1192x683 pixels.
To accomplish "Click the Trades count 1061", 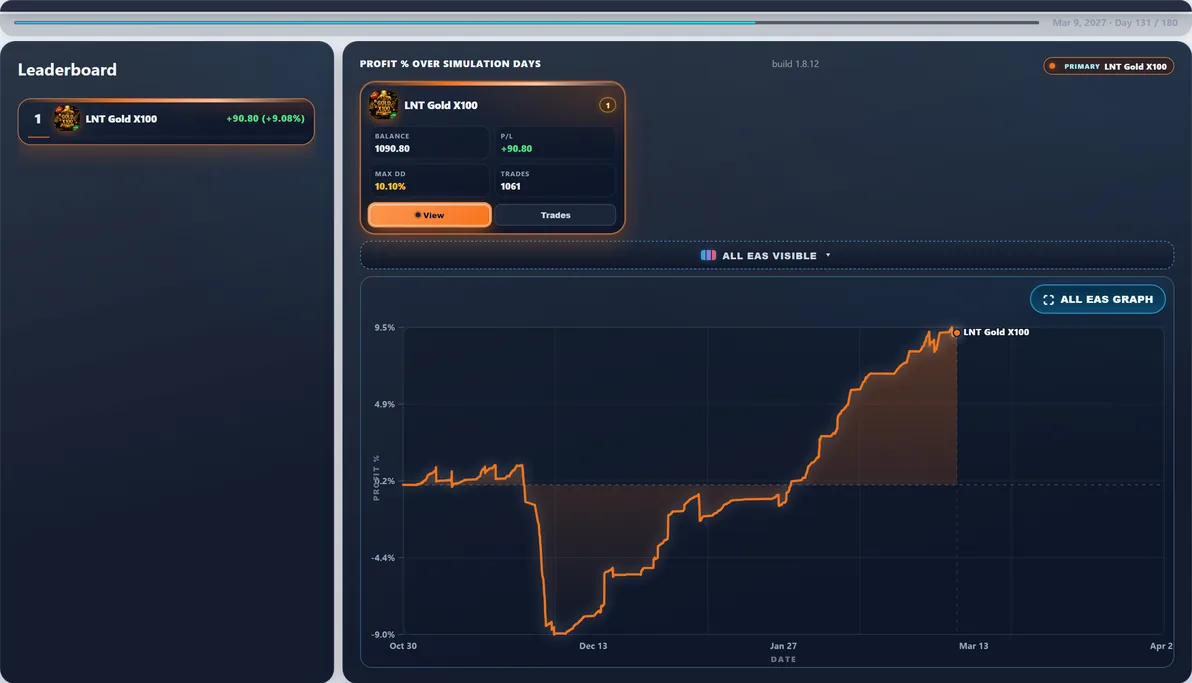I will [510, 186].
